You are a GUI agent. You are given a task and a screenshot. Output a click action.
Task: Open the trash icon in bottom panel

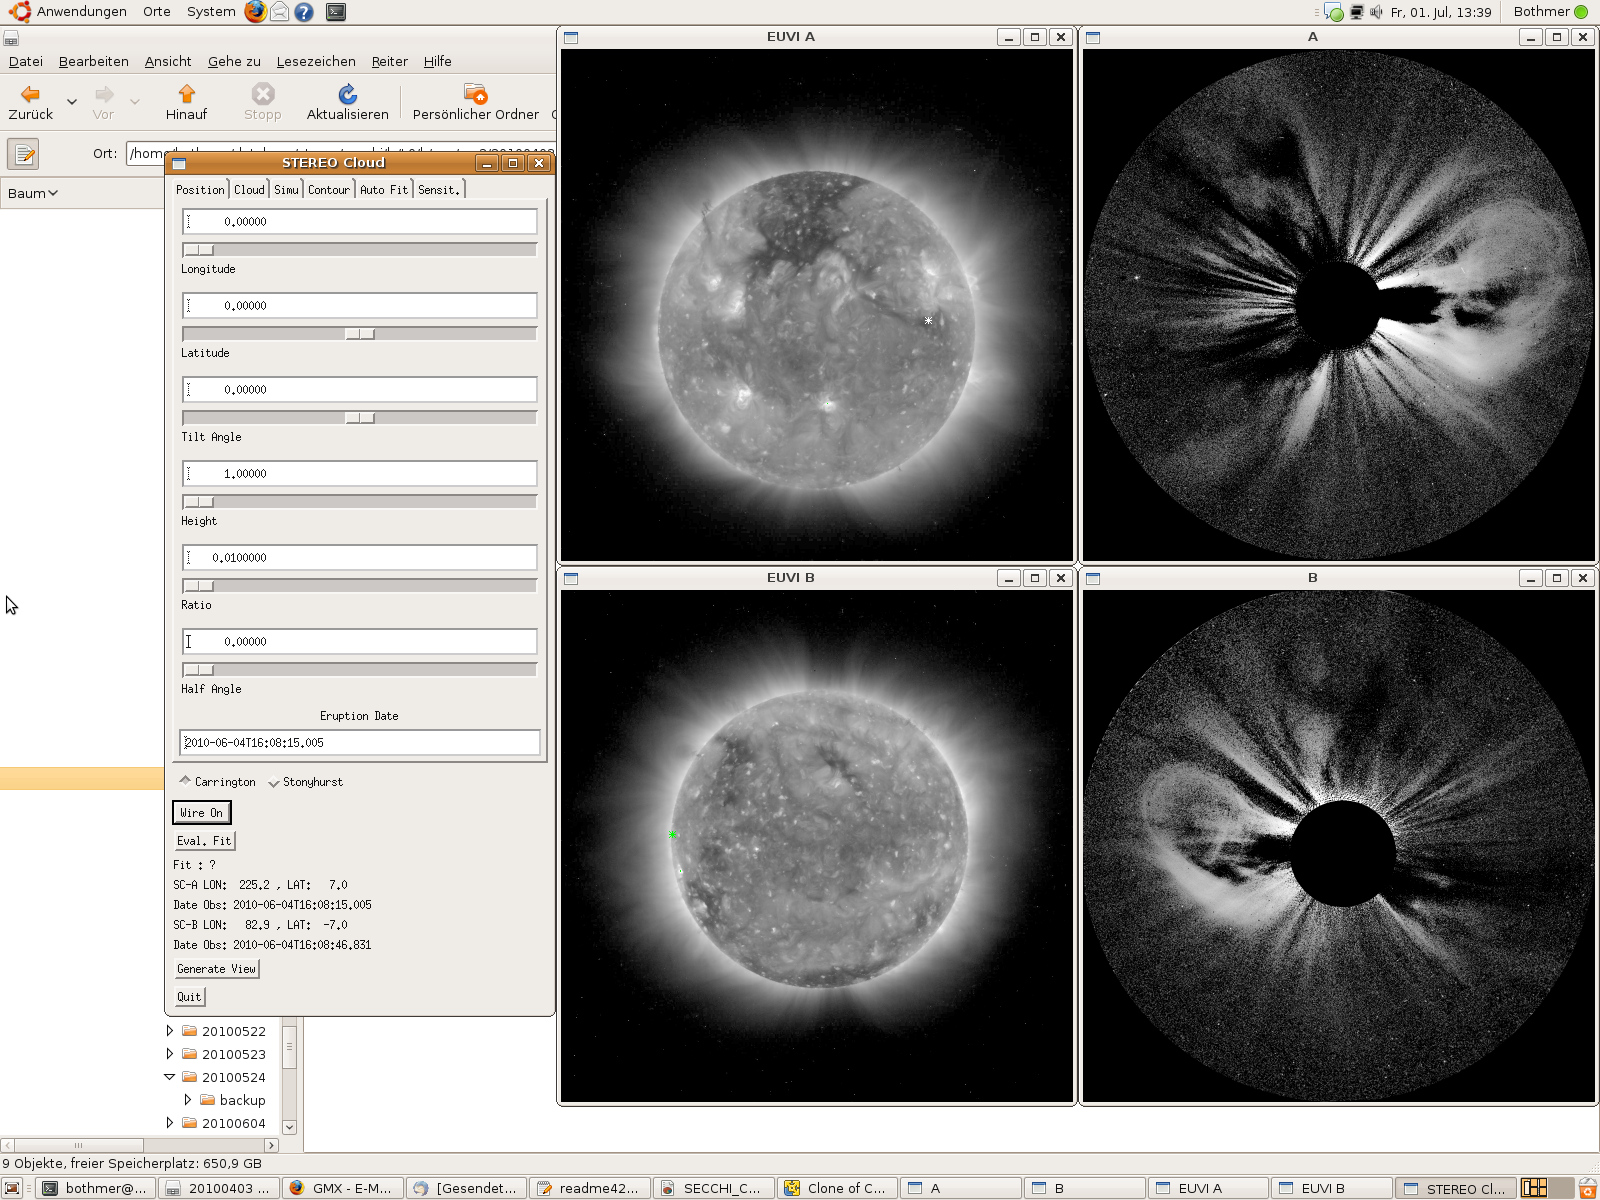tap(1588, 1188)
